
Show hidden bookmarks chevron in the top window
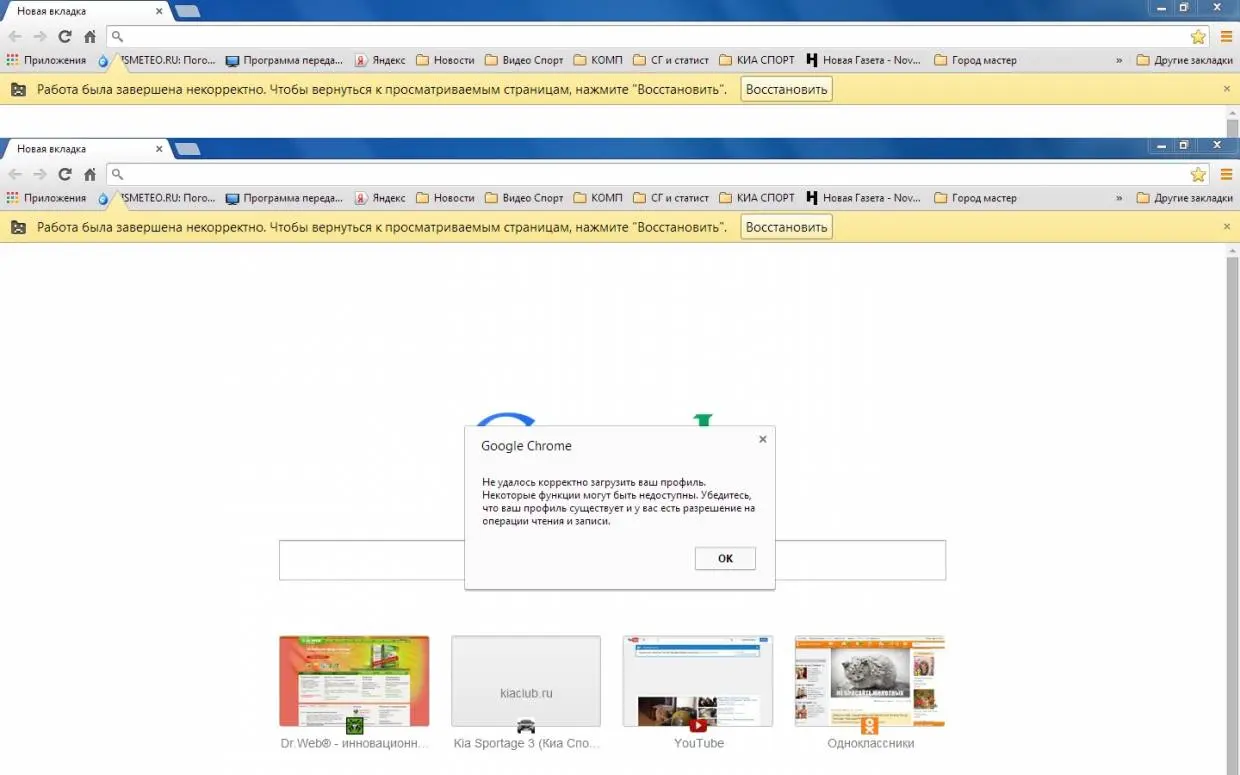coord(1119,60)
